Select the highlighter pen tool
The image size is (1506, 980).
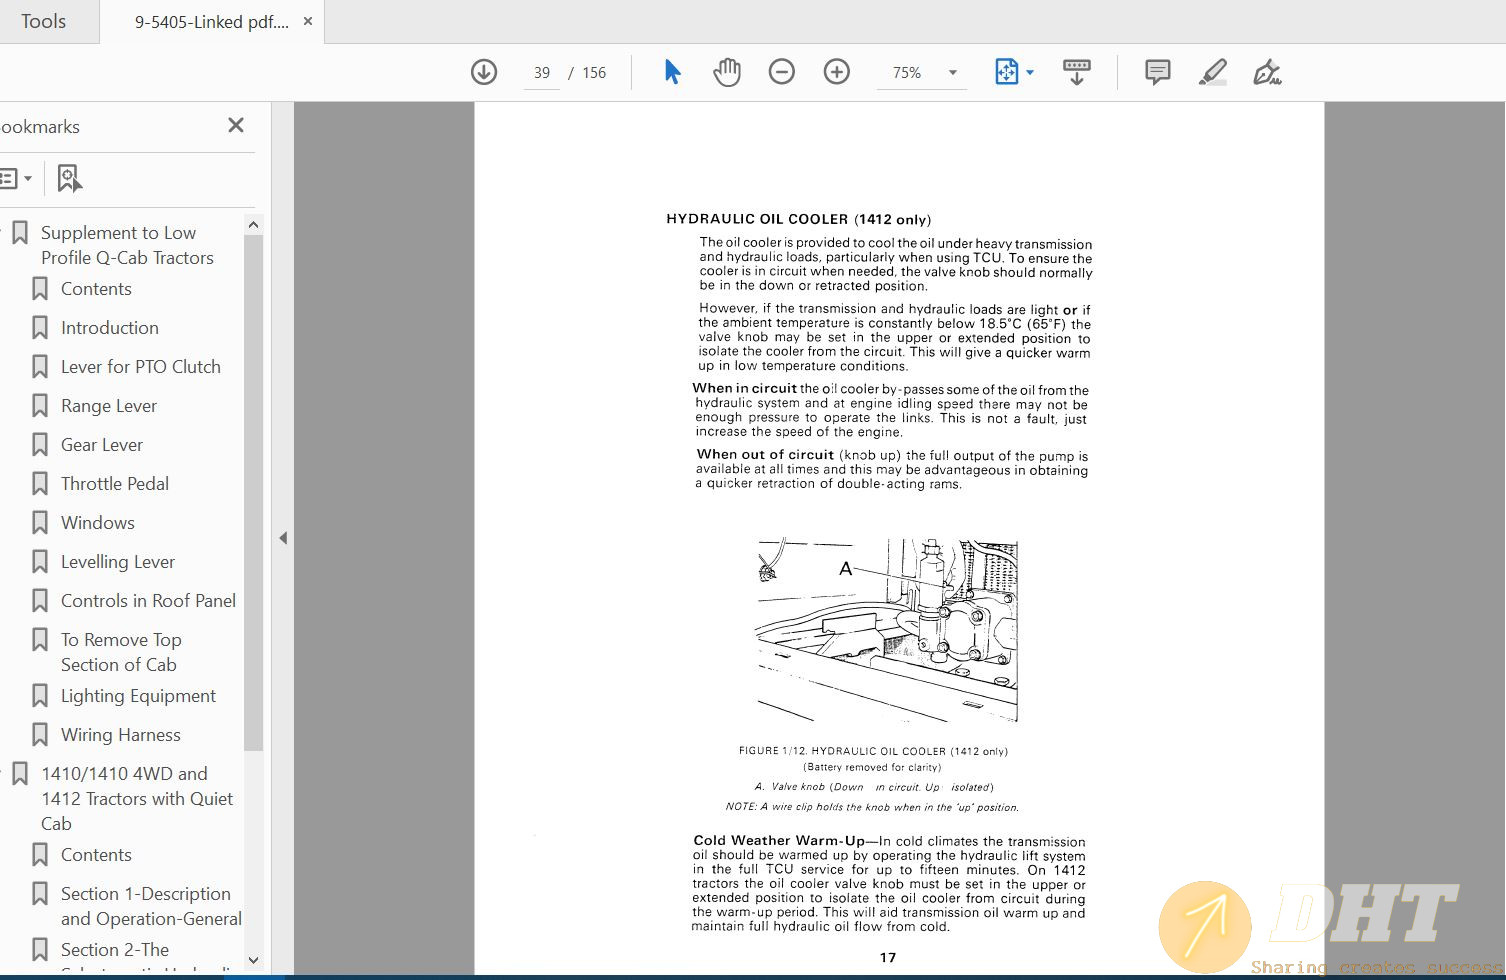click(1213, 72)
